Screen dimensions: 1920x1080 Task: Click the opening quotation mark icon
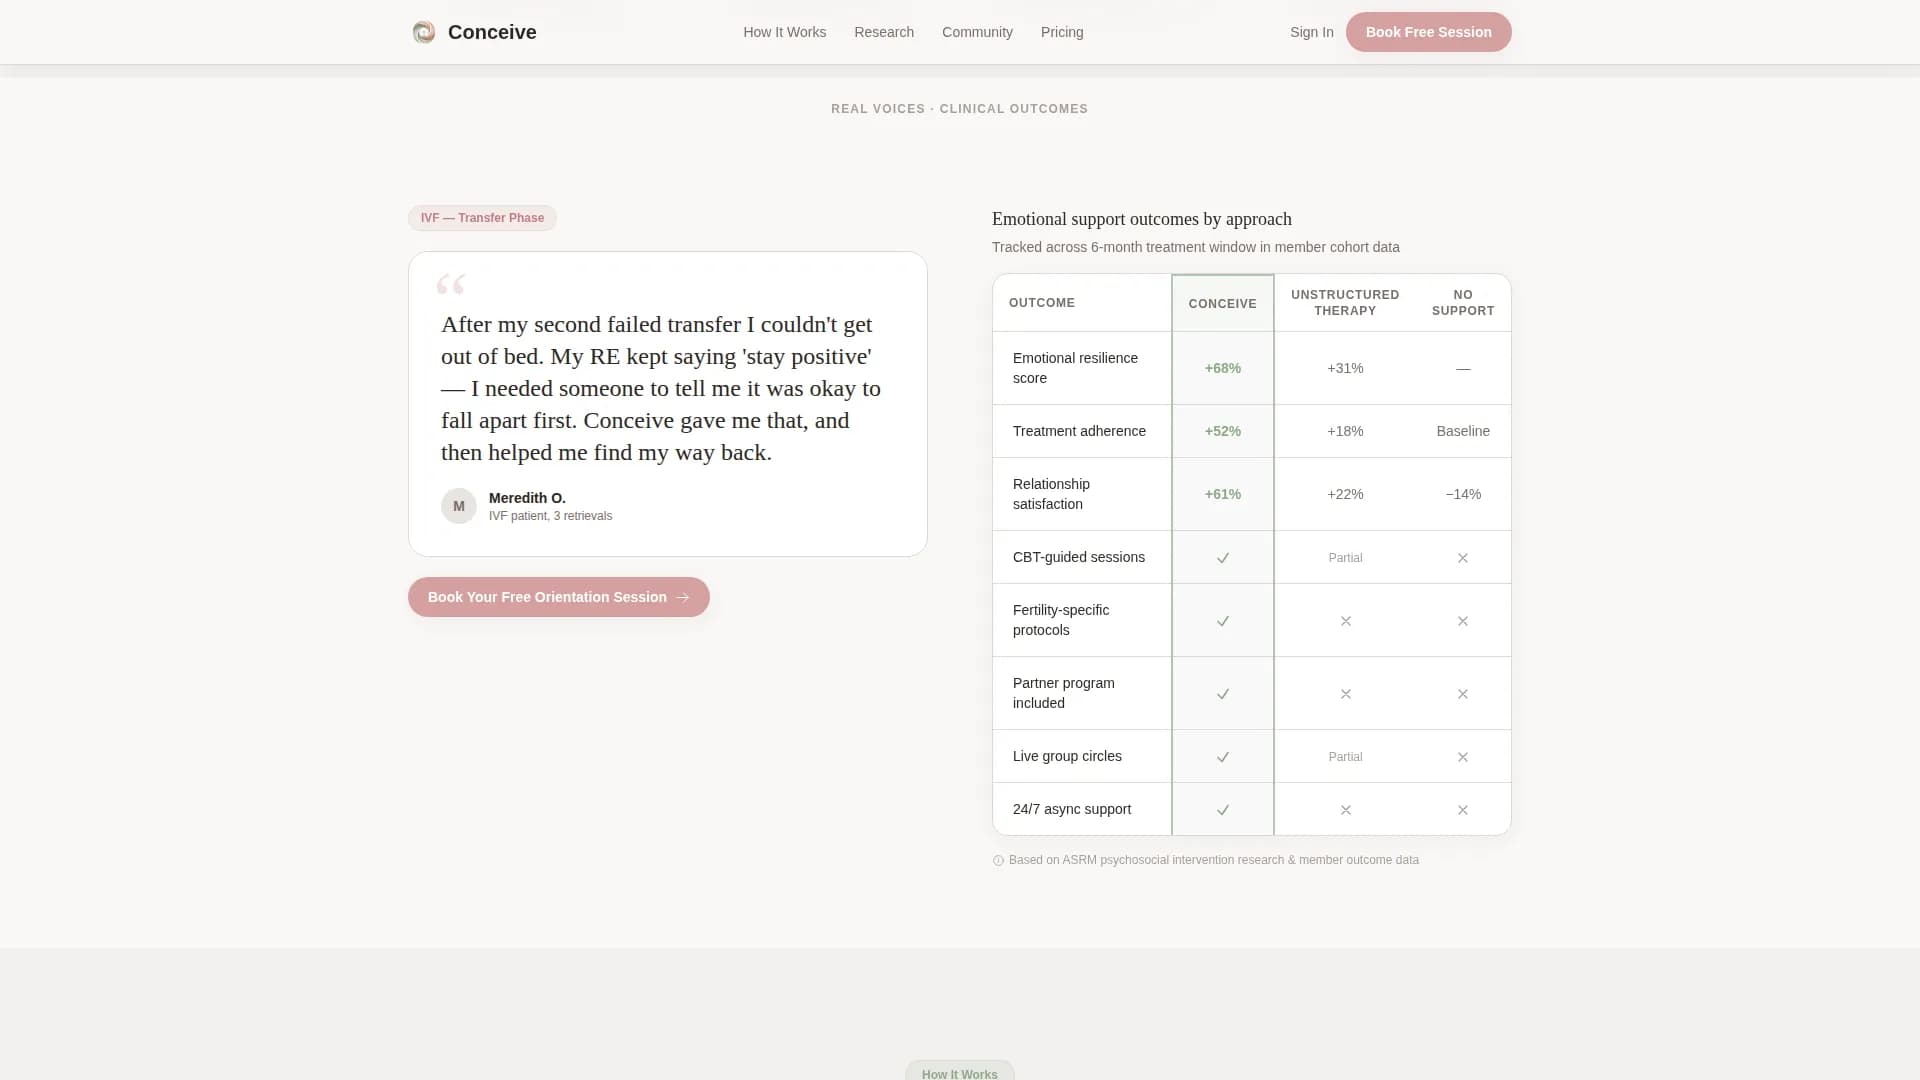coord(451,285)
